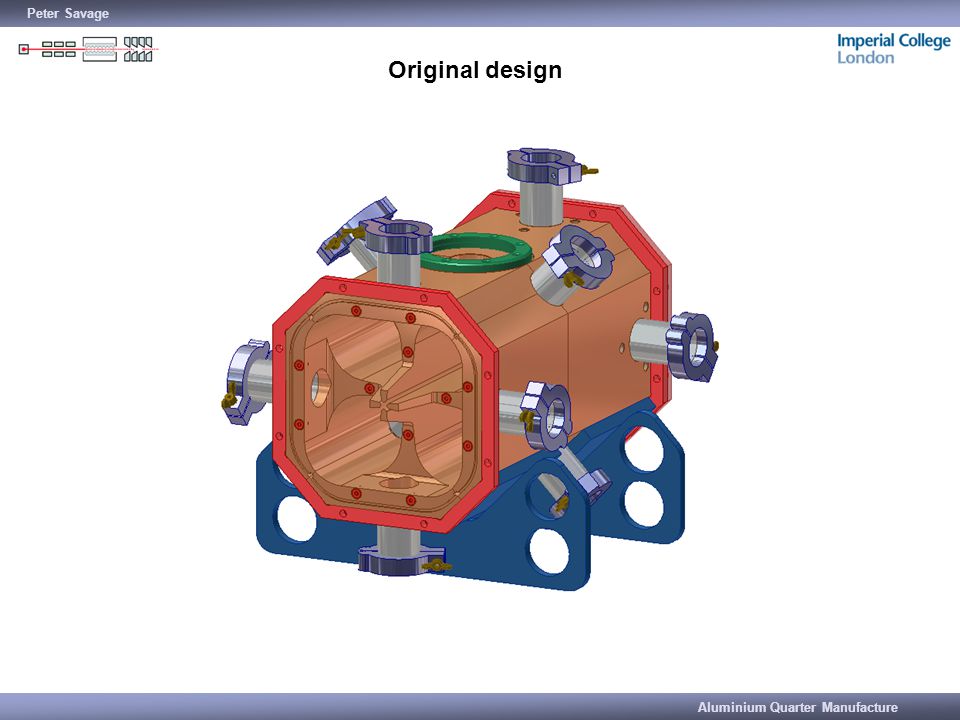Click the Imperial College London logo
This screenshot has width=960, height=720.
pyautogui.click(x=893, y=48)
